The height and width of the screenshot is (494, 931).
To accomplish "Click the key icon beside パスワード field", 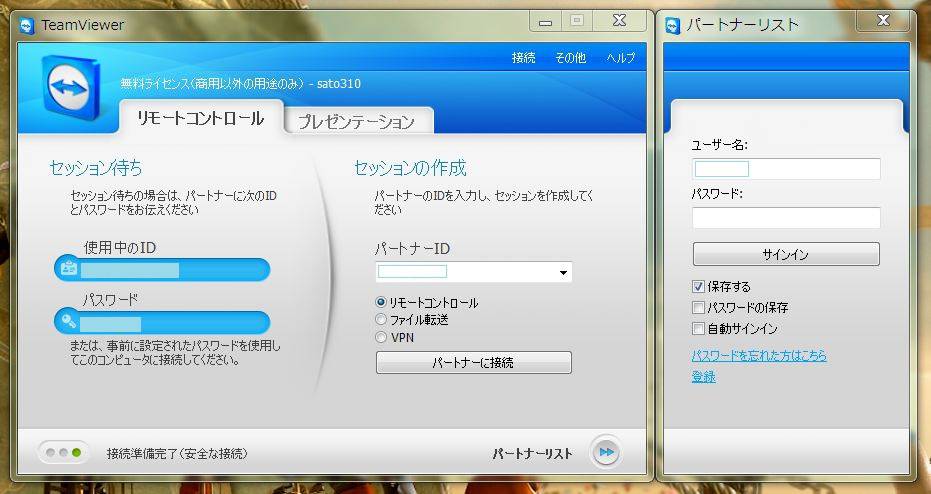I will coord(69,322).
